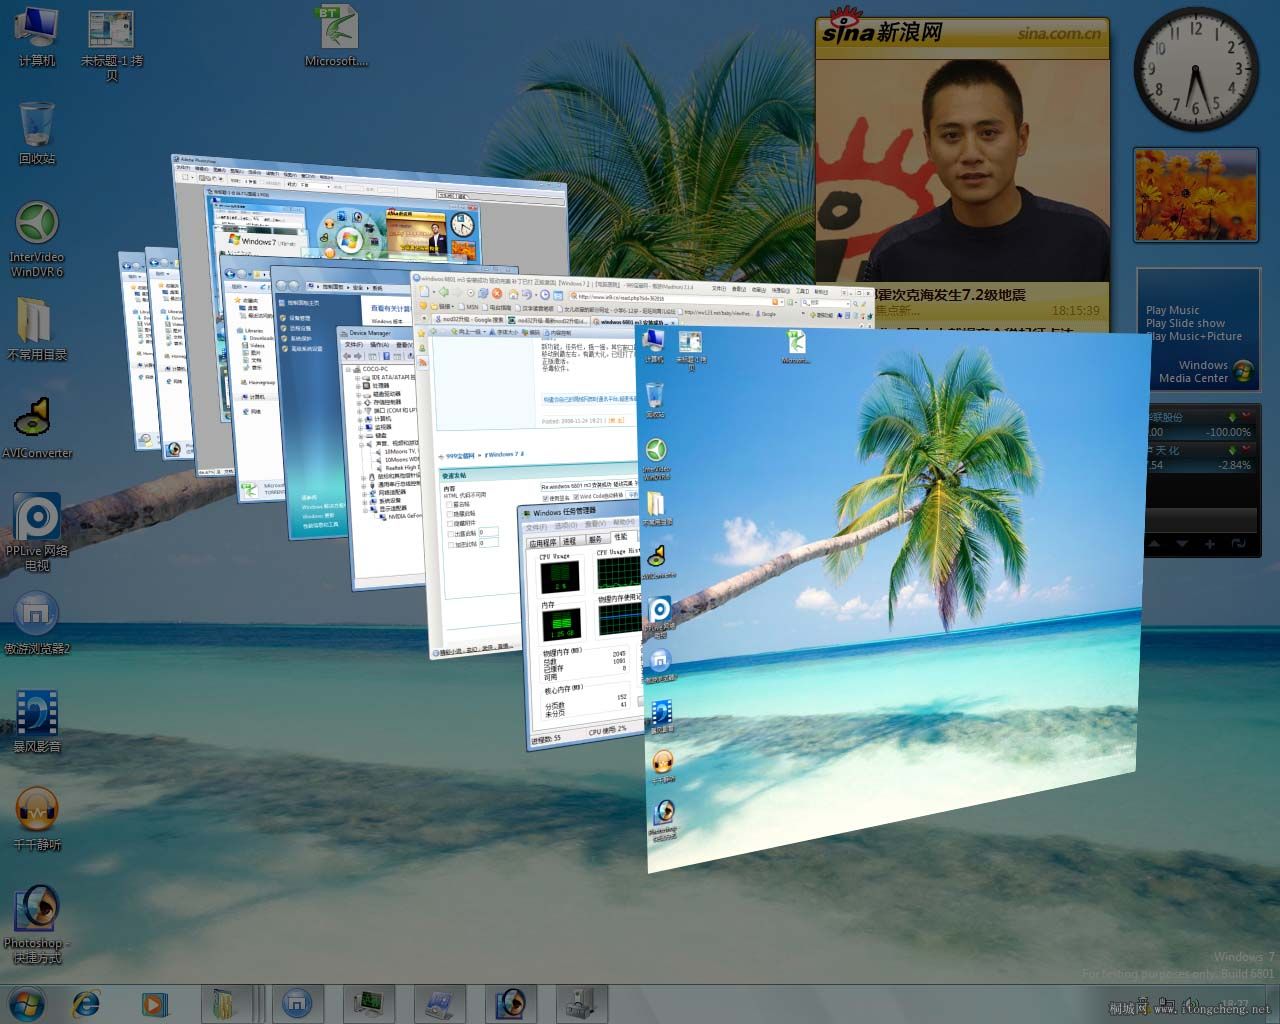
Task: Select the Microsoft... BT file on desktop
Action: tap(337, 38)
